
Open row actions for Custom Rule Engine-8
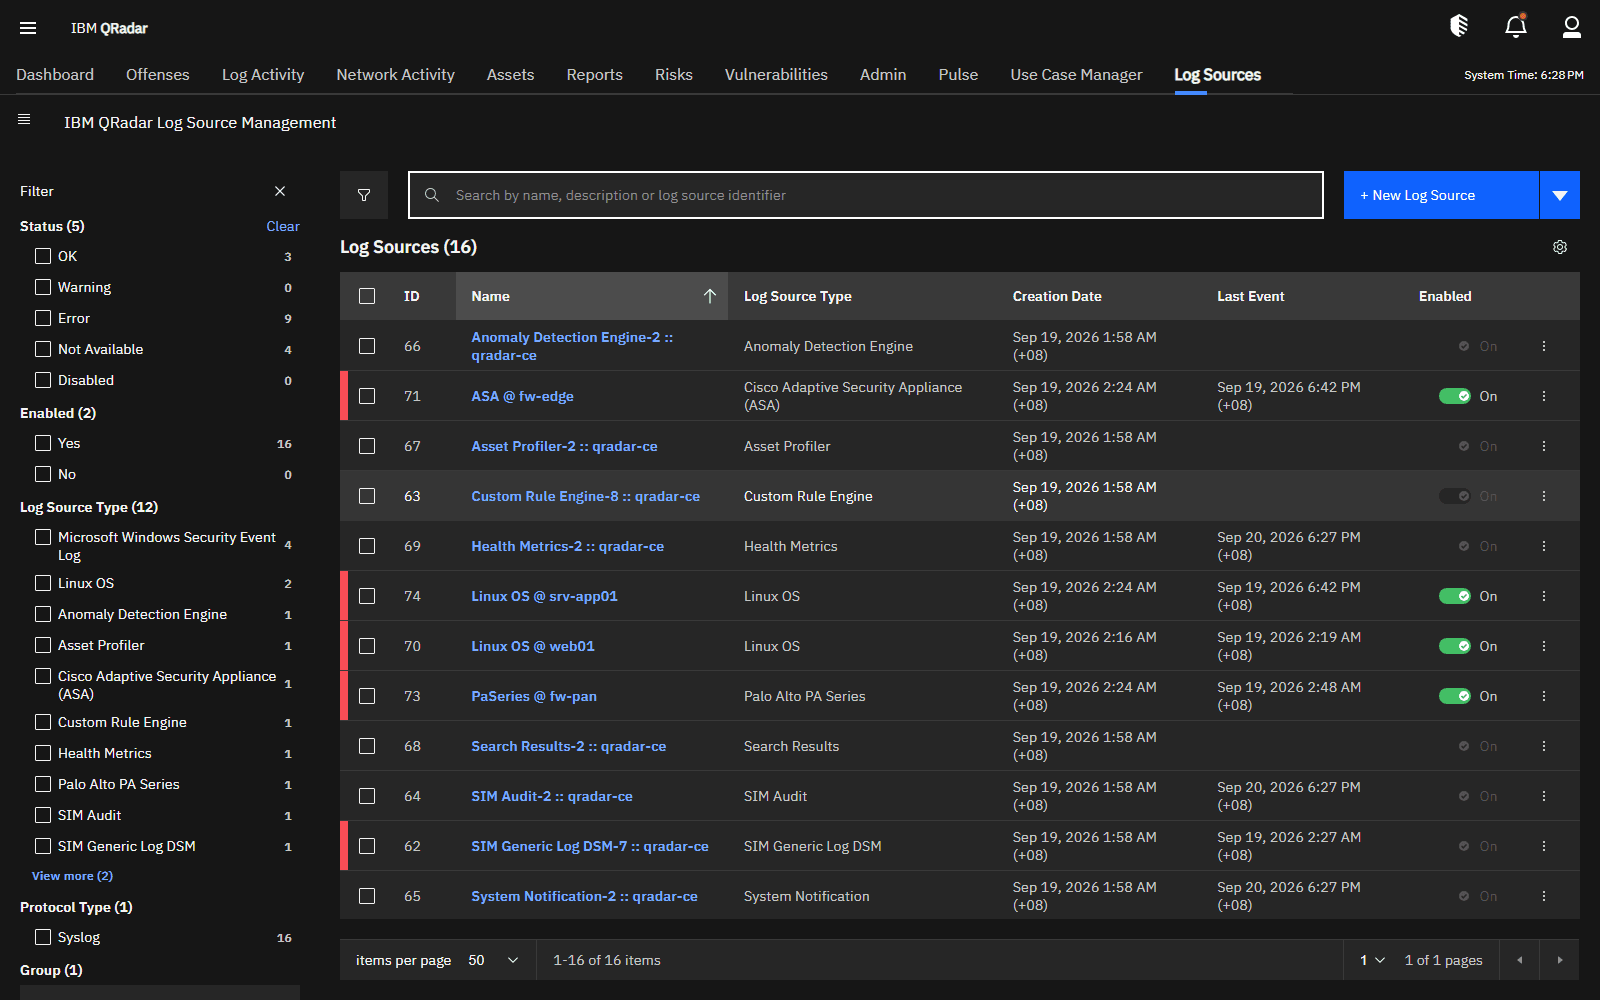pyautogui.click(x=1544, y=496)
